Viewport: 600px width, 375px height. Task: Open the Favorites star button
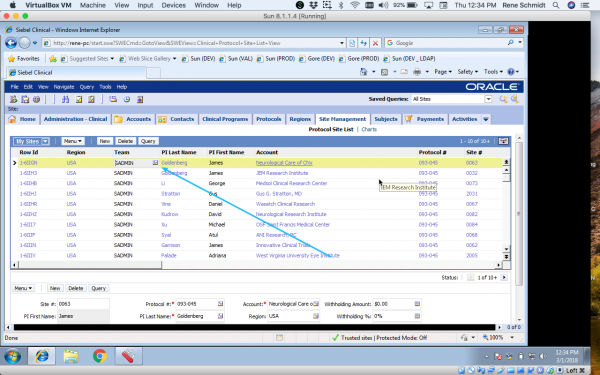click(24, 59)
